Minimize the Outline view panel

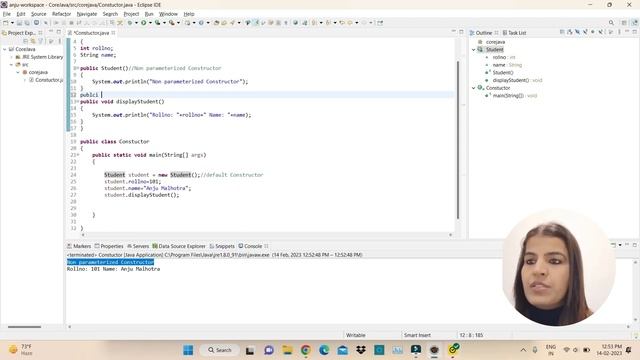coord(627,32)
